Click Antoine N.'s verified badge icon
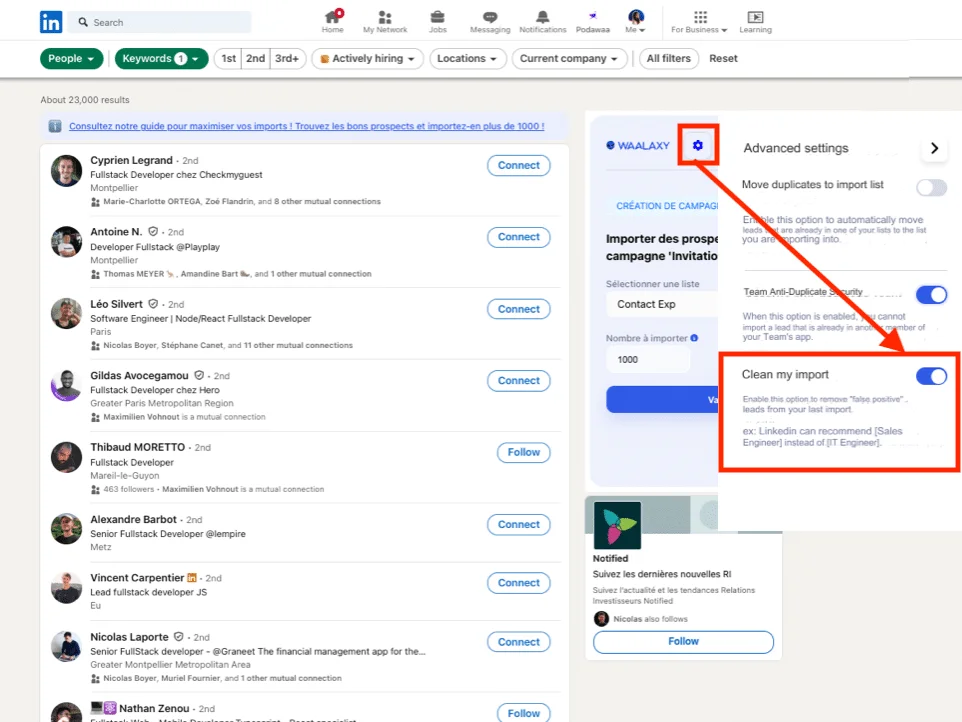This screenshot has width=962, height=722. tap(153, 232)
